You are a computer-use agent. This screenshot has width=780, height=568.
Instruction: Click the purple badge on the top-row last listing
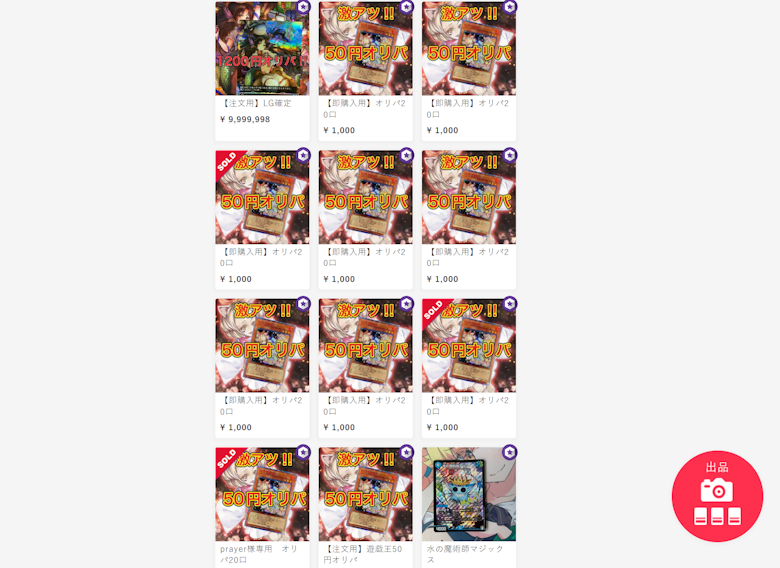click(x=509, y=7)
